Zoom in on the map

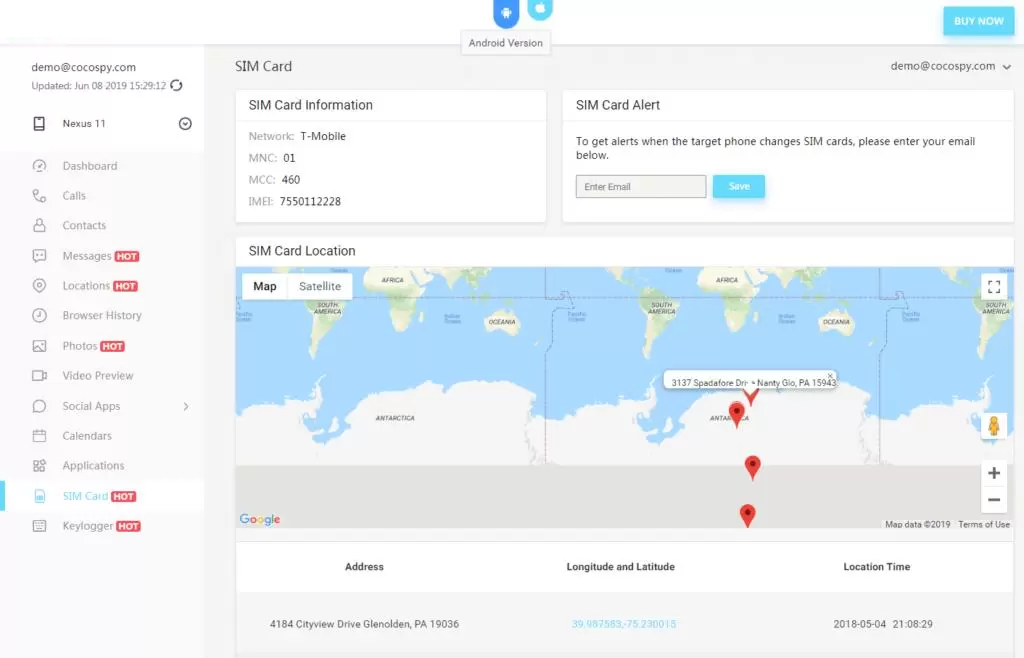point(993,473)
